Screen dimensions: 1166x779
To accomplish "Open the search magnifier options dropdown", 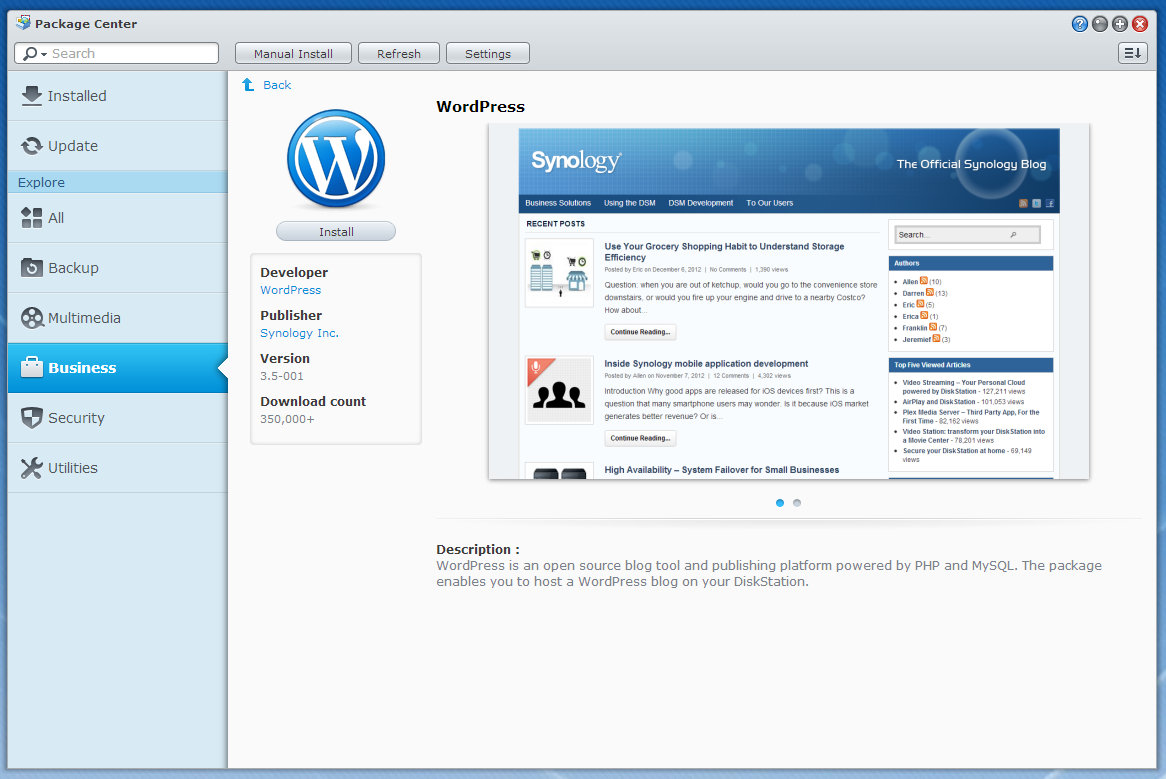I will [x=35, y=54].
